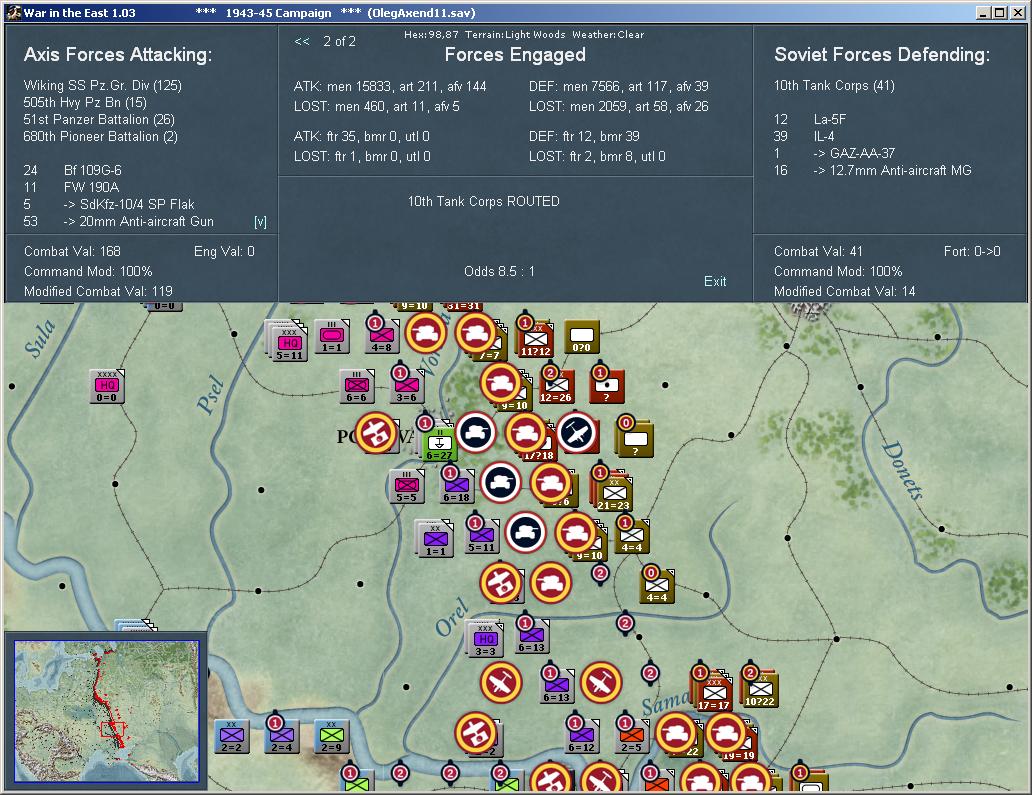Click the 'Odds 8.5 : 1' text
1032x795 pixels.
pyautogui.click(x=500, y=271)
